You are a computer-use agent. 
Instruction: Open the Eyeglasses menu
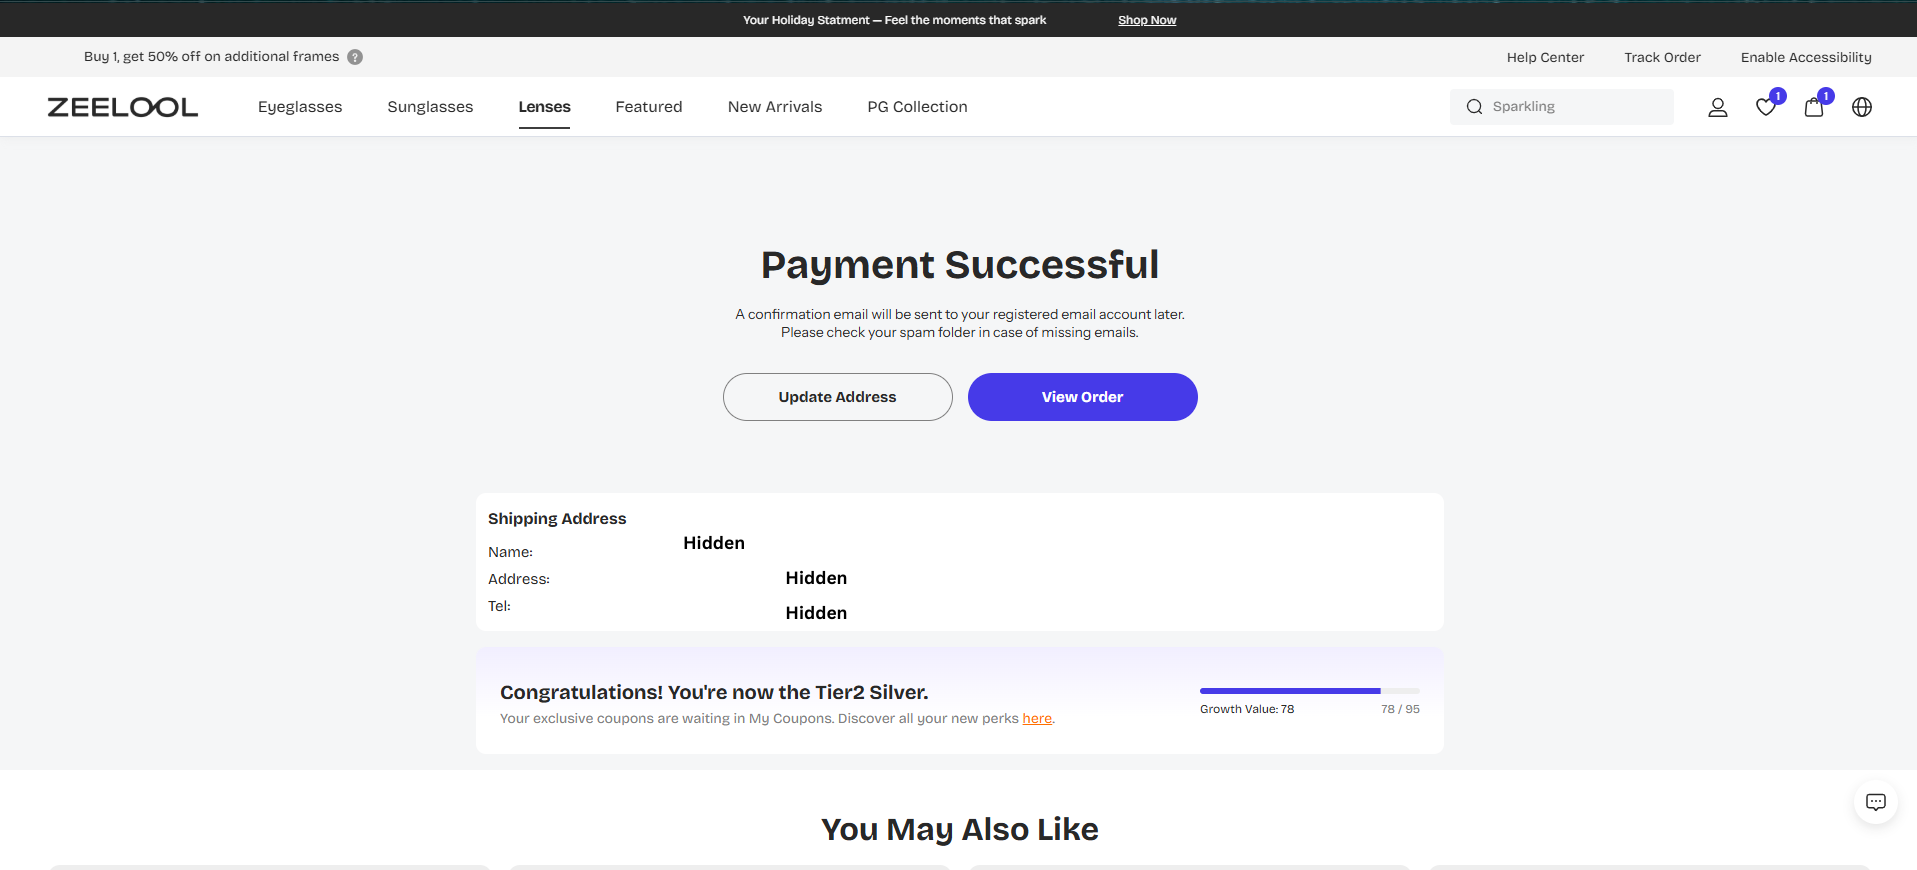[x=300, y=107]
